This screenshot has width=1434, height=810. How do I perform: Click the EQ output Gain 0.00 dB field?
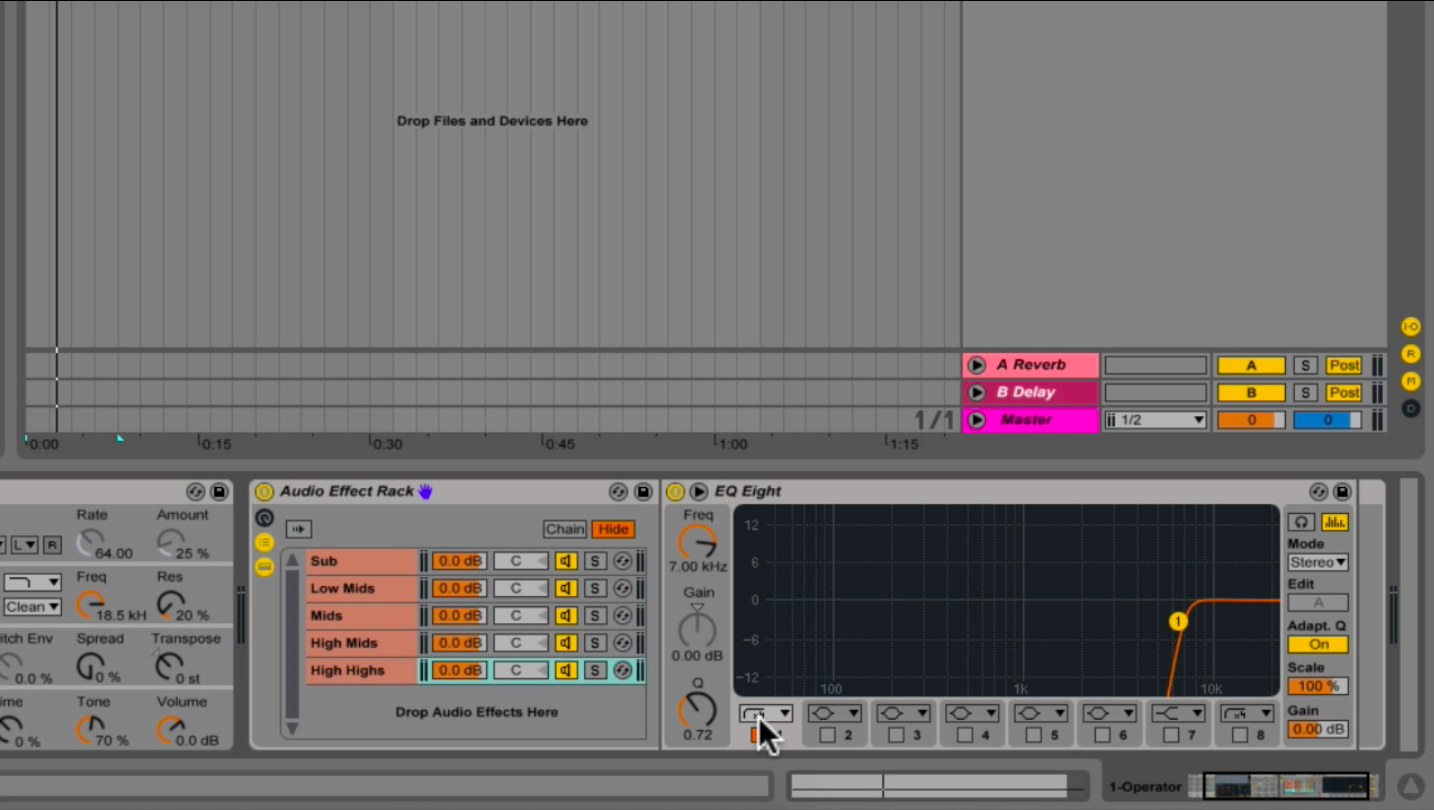click(1318, 729)
